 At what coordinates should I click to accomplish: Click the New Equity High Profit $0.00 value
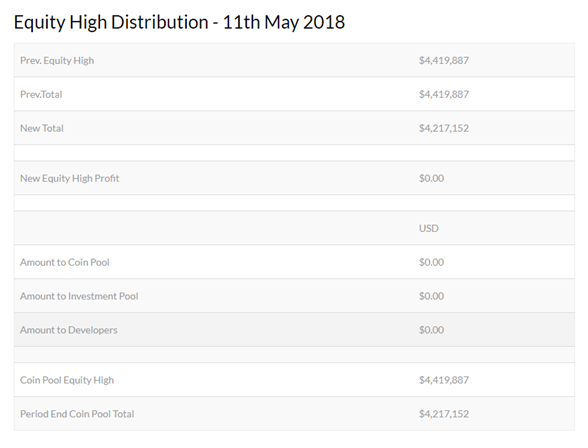coord(431,178)
